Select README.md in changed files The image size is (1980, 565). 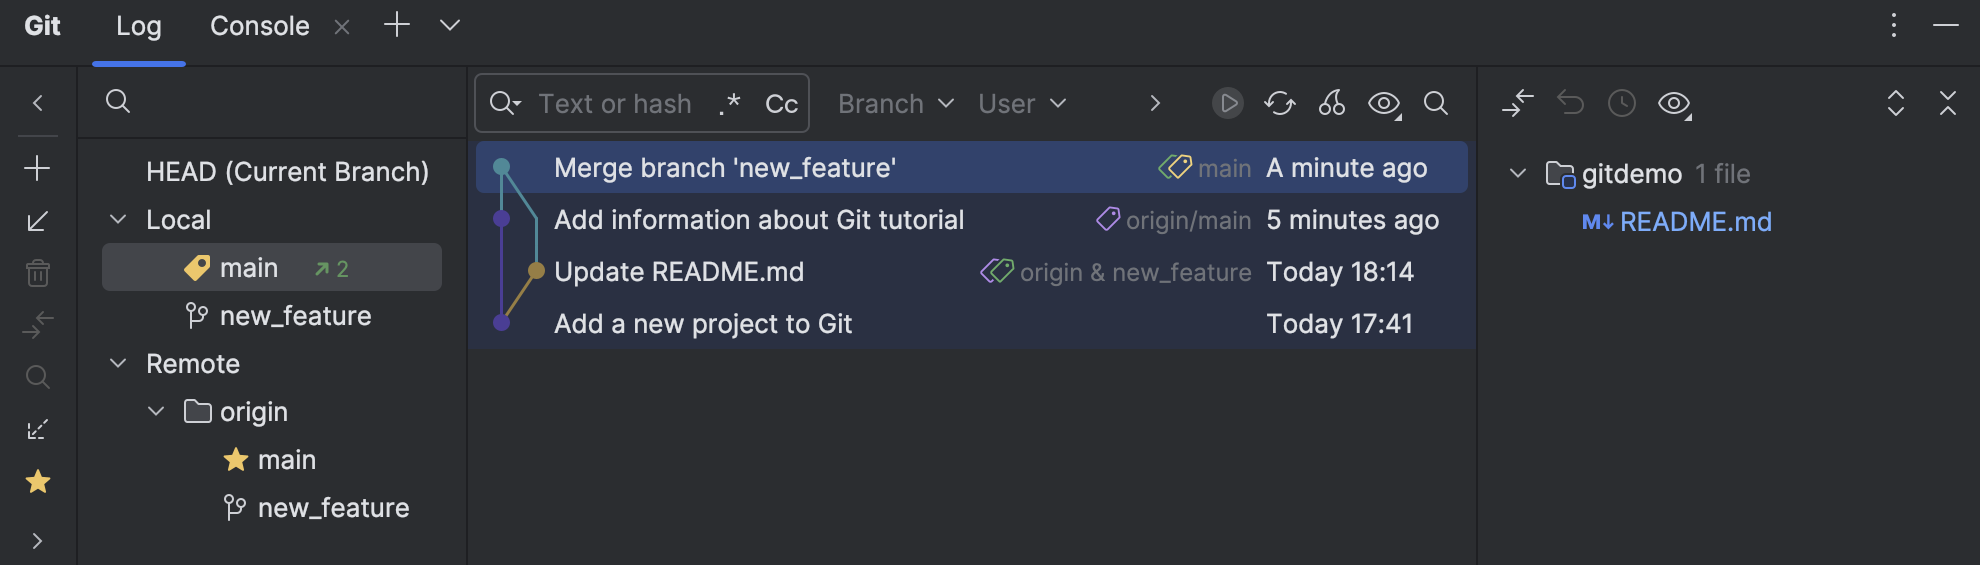[1695, 222]
